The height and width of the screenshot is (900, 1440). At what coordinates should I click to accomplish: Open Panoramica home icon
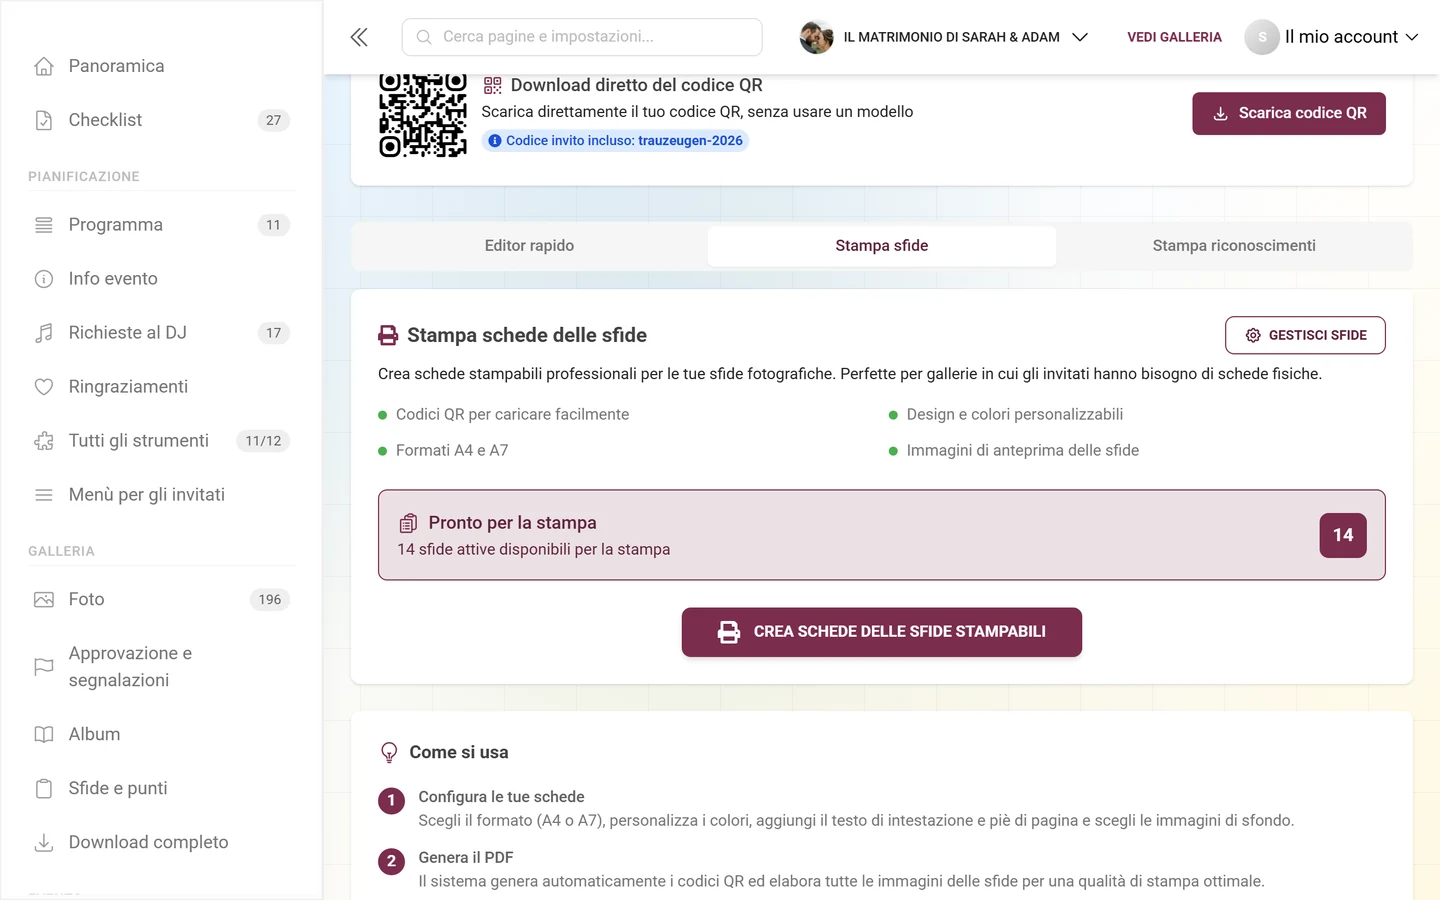(44, 66)
